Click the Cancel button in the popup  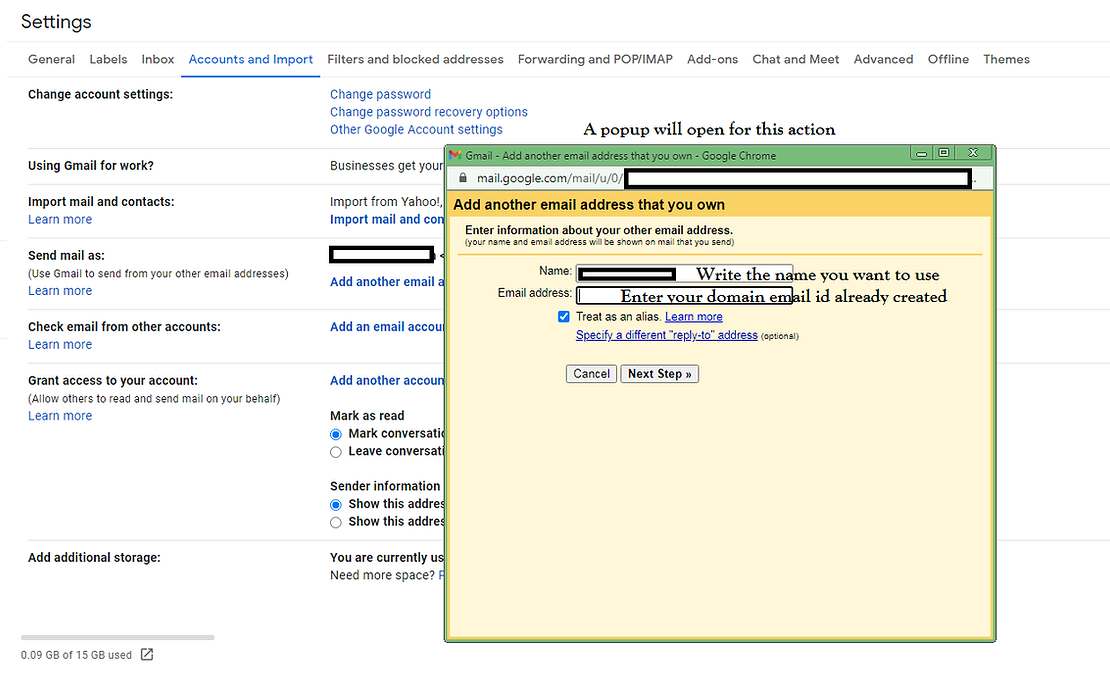[x=591, y=374]
